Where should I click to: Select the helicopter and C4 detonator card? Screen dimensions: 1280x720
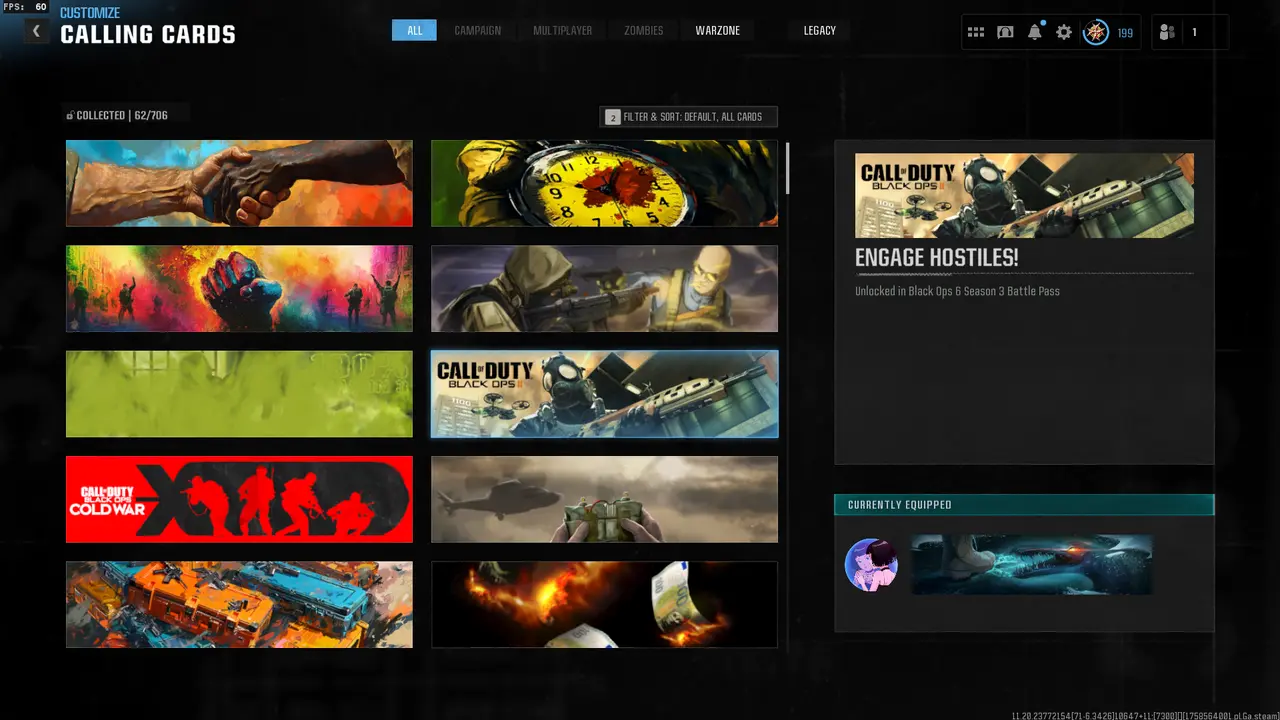coord(604,499)
